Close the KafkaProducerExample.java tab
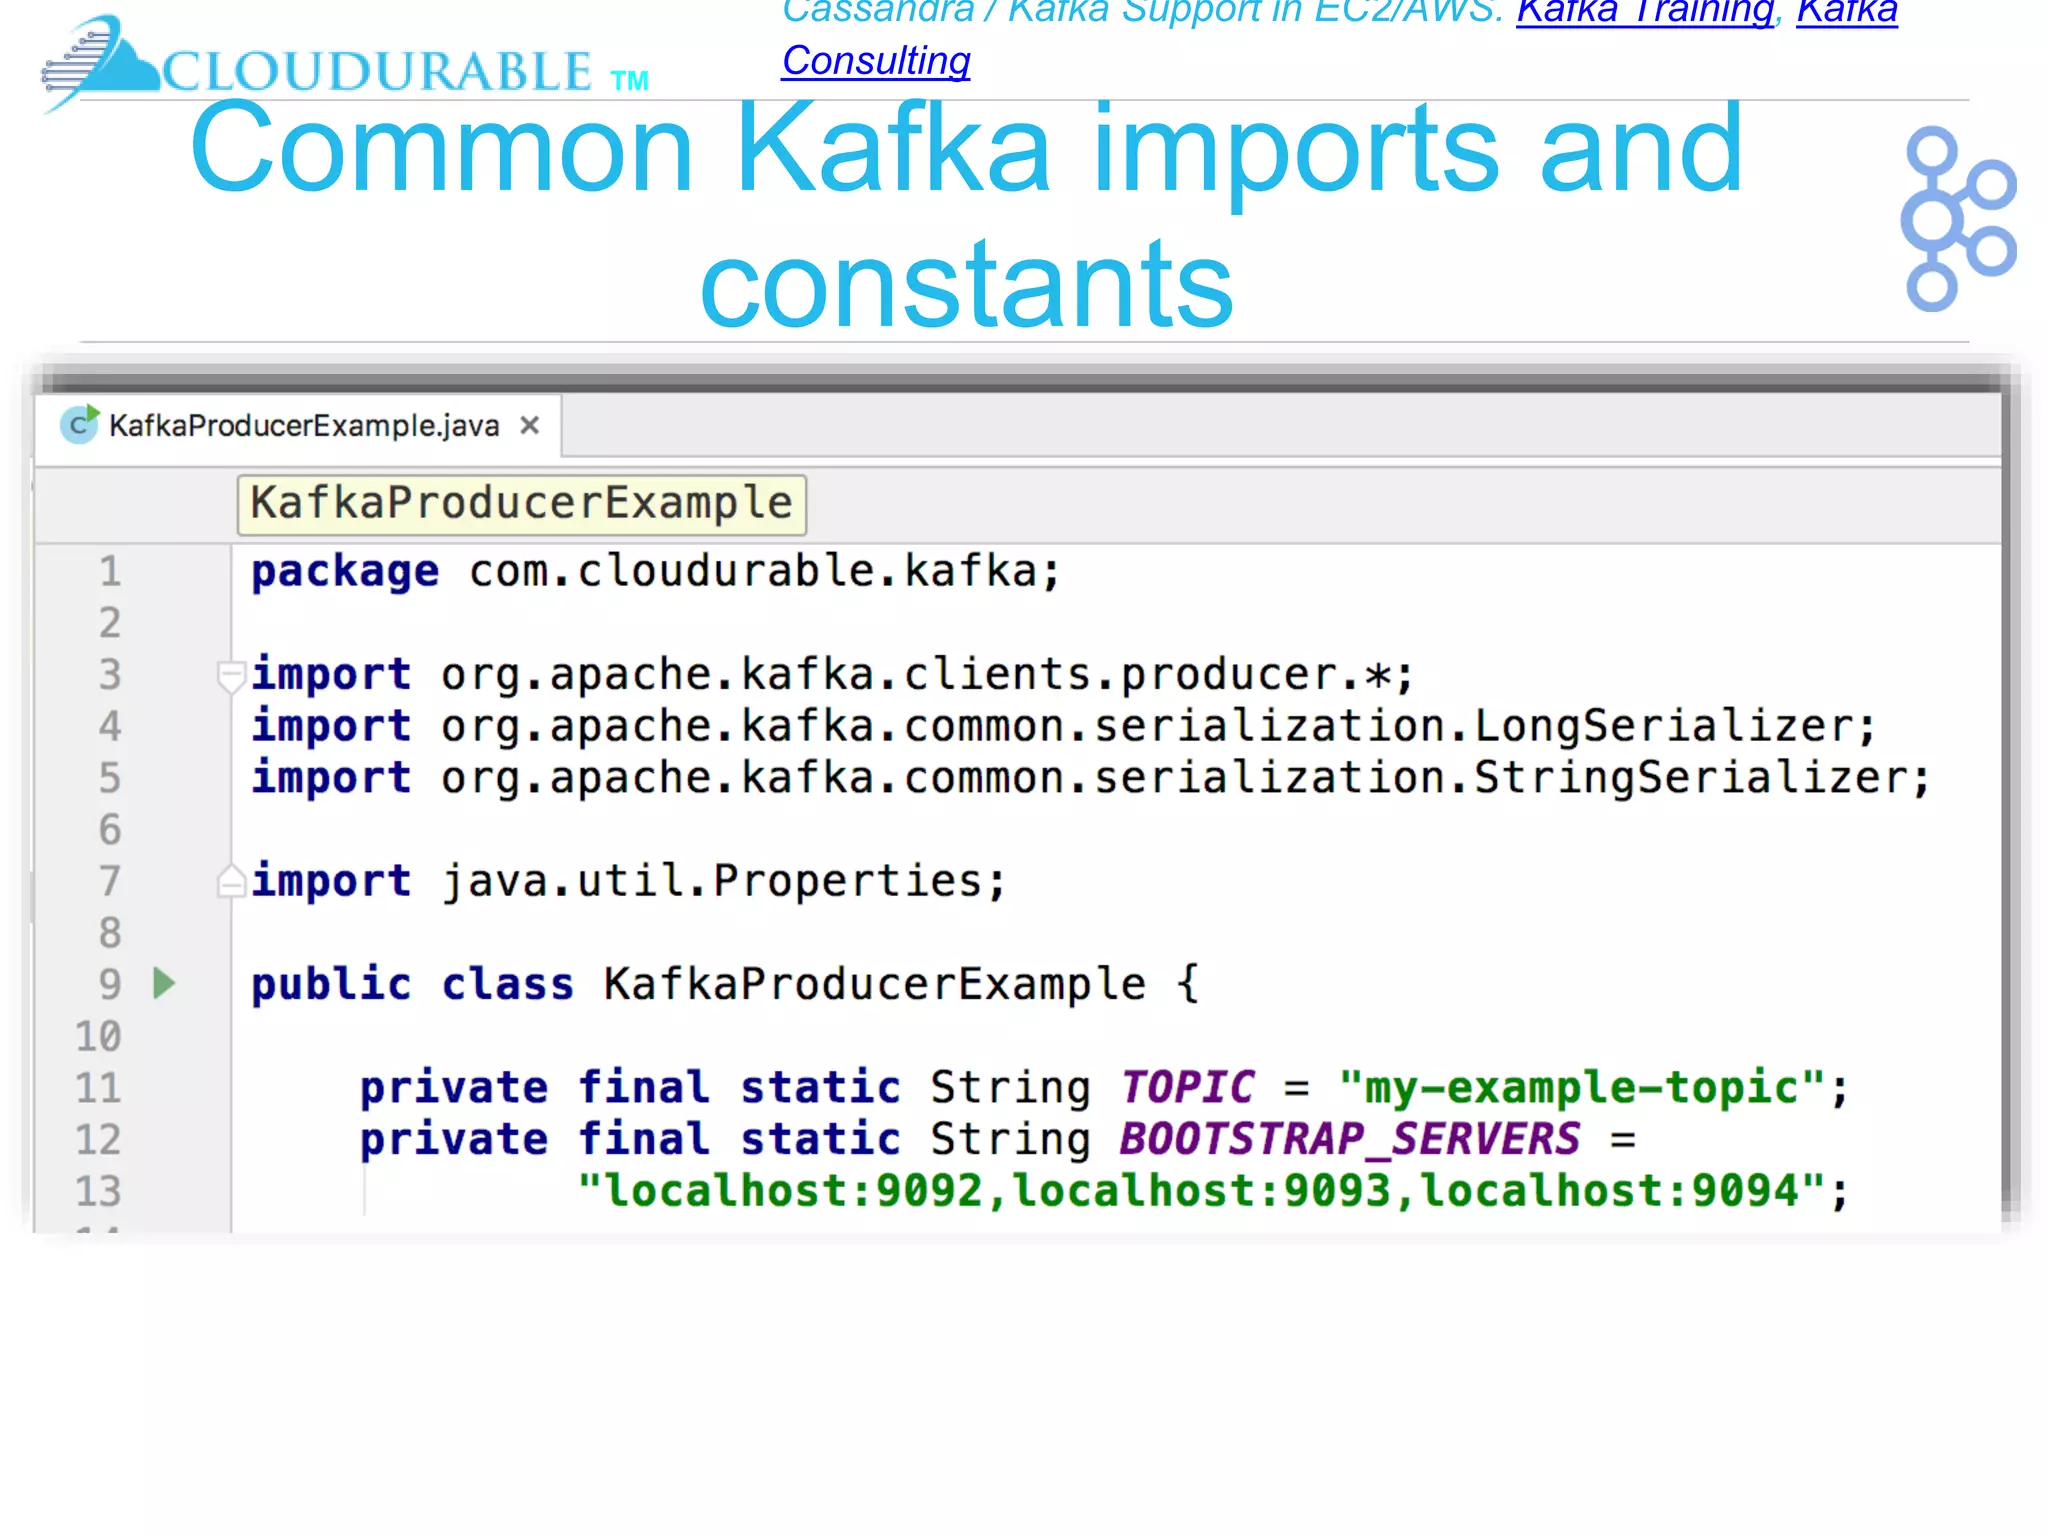This screenshot has height=1536, width=2048. click(530, 426)
